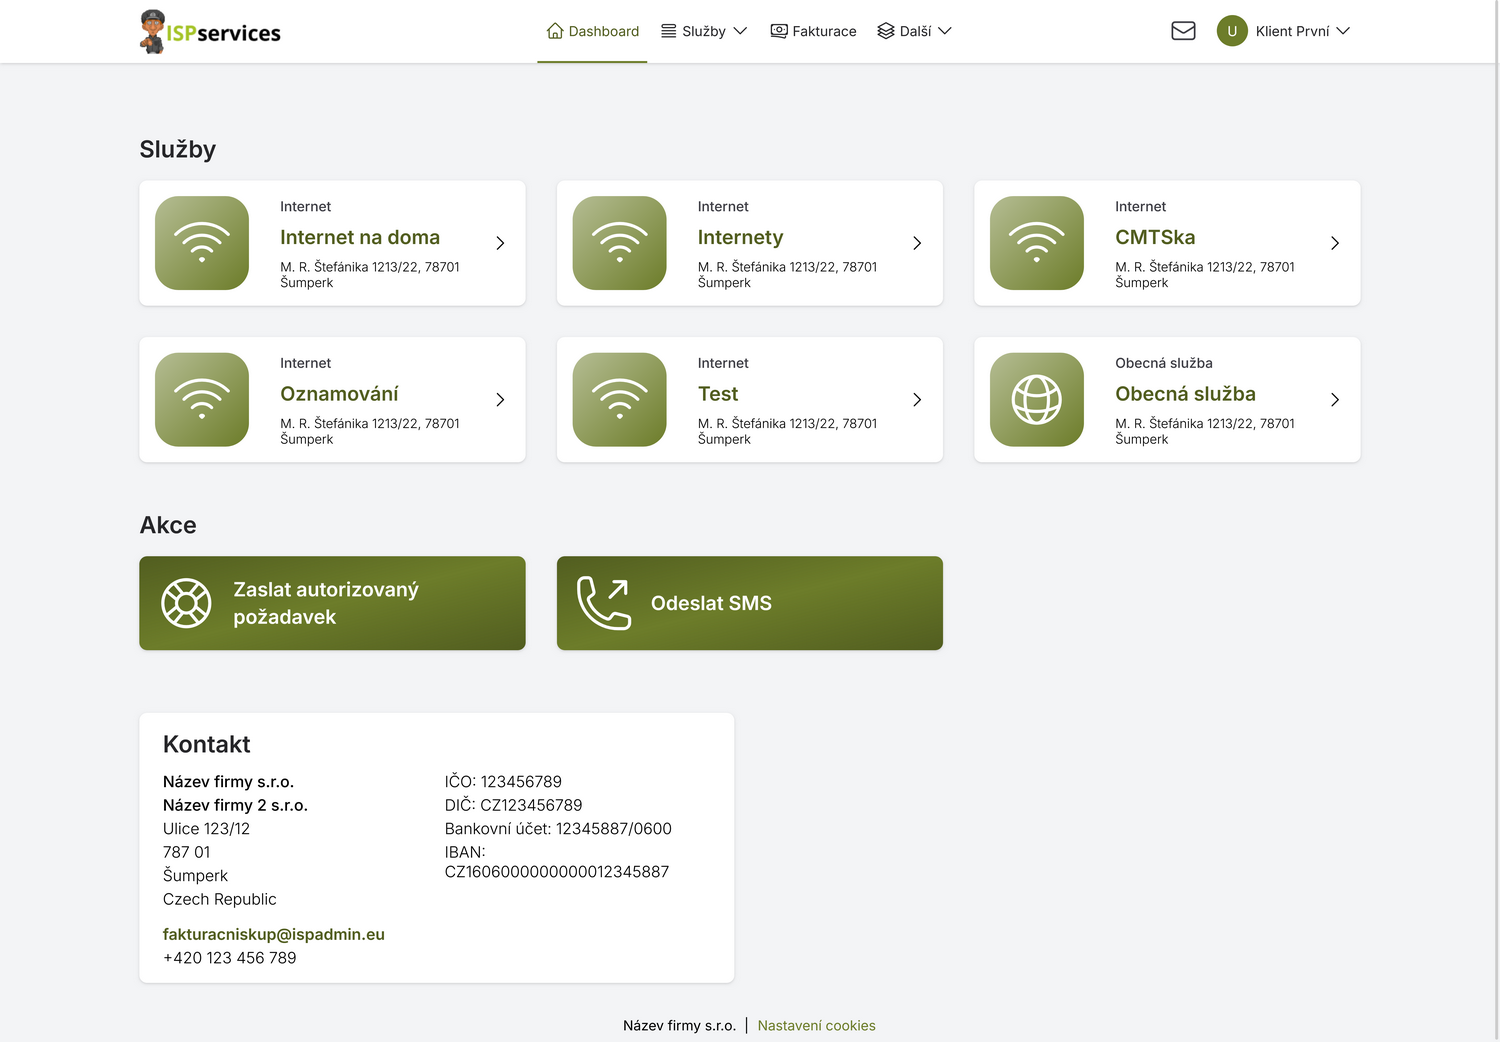Screen dimensions: 1500x1042
Task: Click the Bankovní účet: 12345887/0600 text
Action: pyautogui.click(x=558, y=829)
